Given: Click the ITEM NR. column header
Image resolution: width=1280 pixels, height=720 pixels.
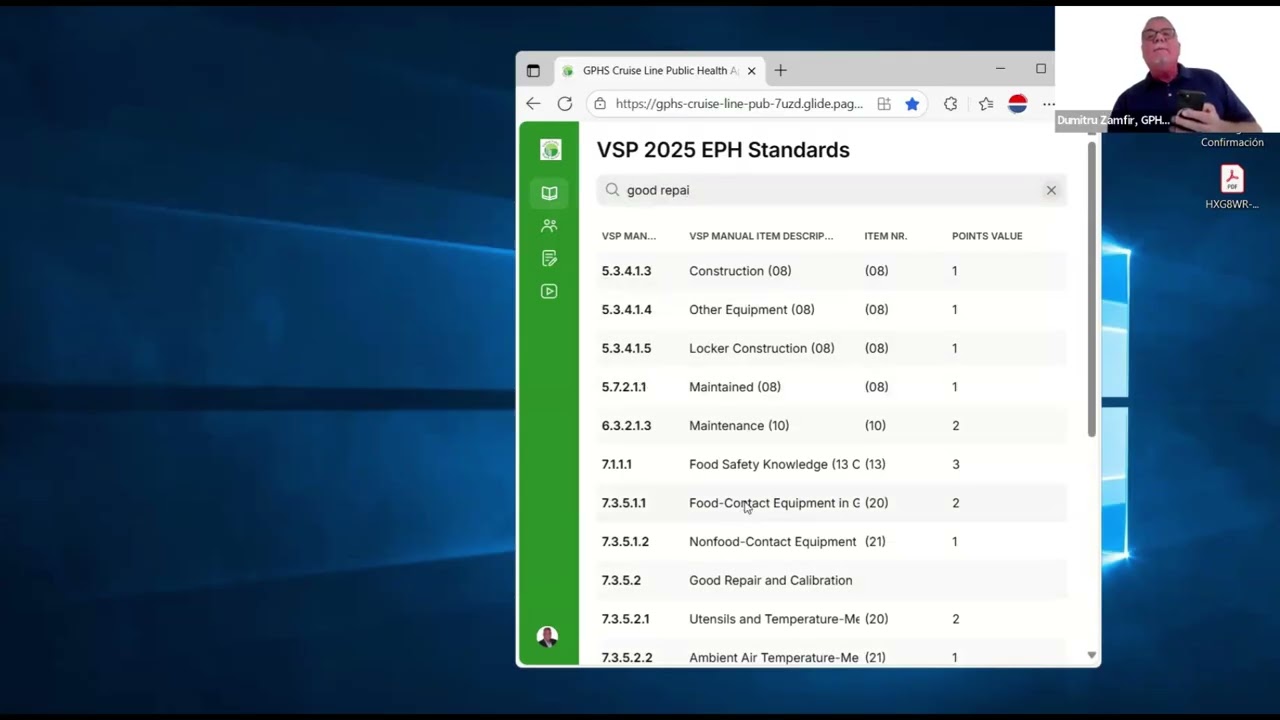Looking at the screenshot, I should (x=886, y=236).
